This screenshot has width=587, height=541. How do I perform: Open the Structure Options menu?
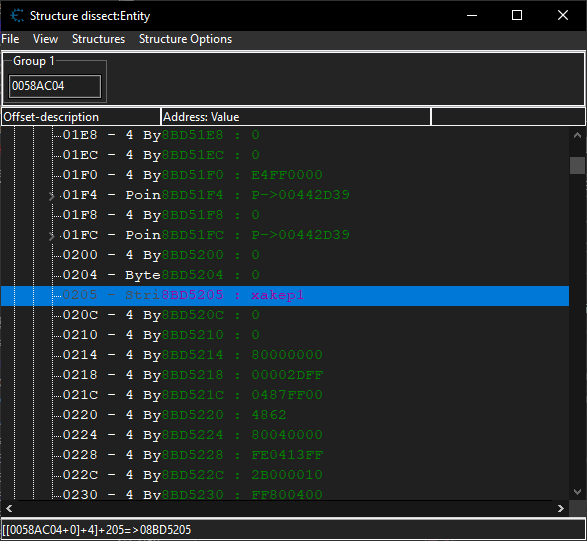[185, 39]
